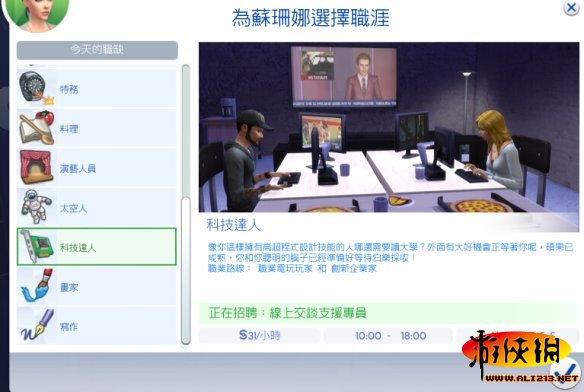584x392 pixels.
Task: Click the 創新企業家 career branch text
Action: point(354,268)
